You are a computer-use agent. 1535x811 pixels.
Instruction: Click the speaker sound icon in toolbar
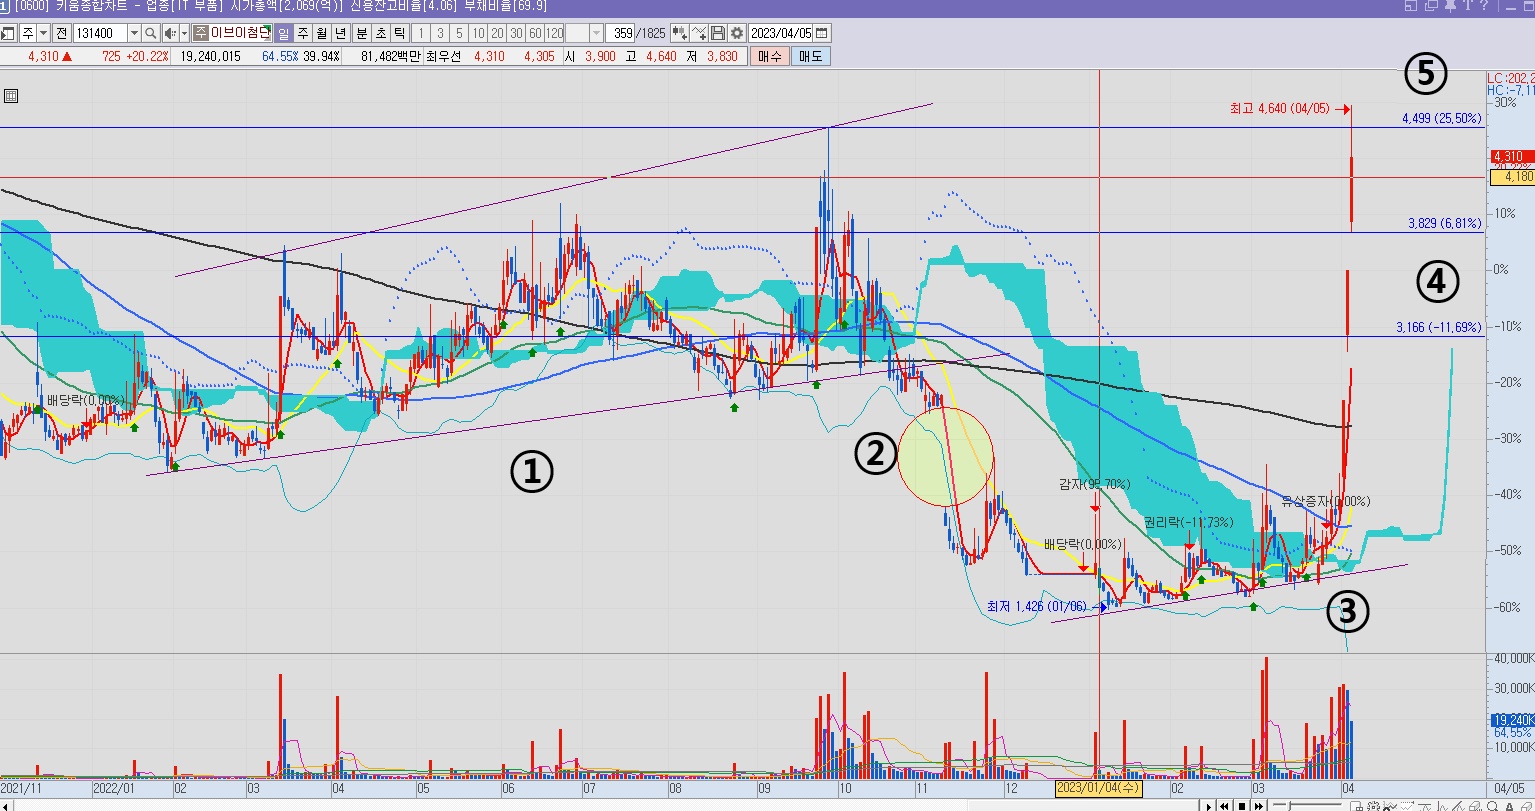(171, 33)
